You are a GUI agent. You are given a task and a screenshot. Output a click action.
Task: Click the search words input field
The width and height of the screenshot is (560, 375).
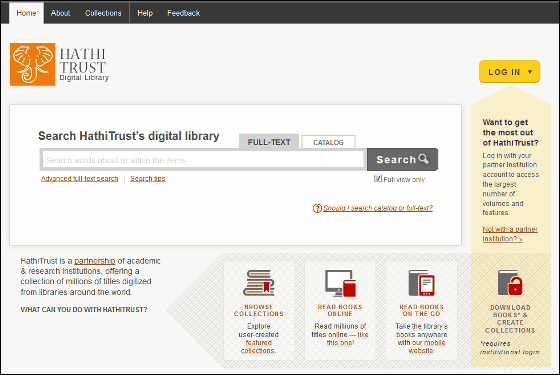point(203,160)
